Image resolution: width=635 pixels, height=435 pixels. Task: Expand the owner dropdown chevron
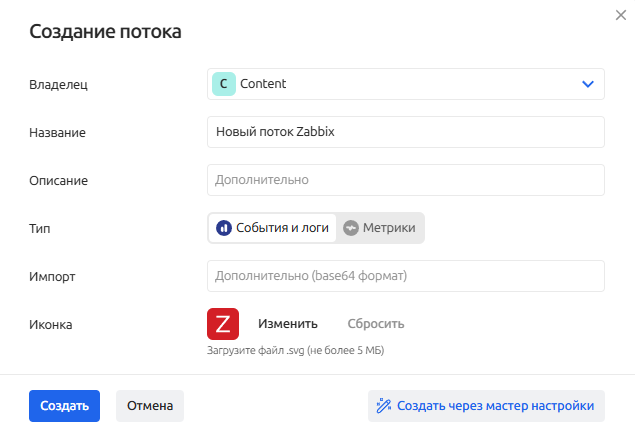(588, 84)
